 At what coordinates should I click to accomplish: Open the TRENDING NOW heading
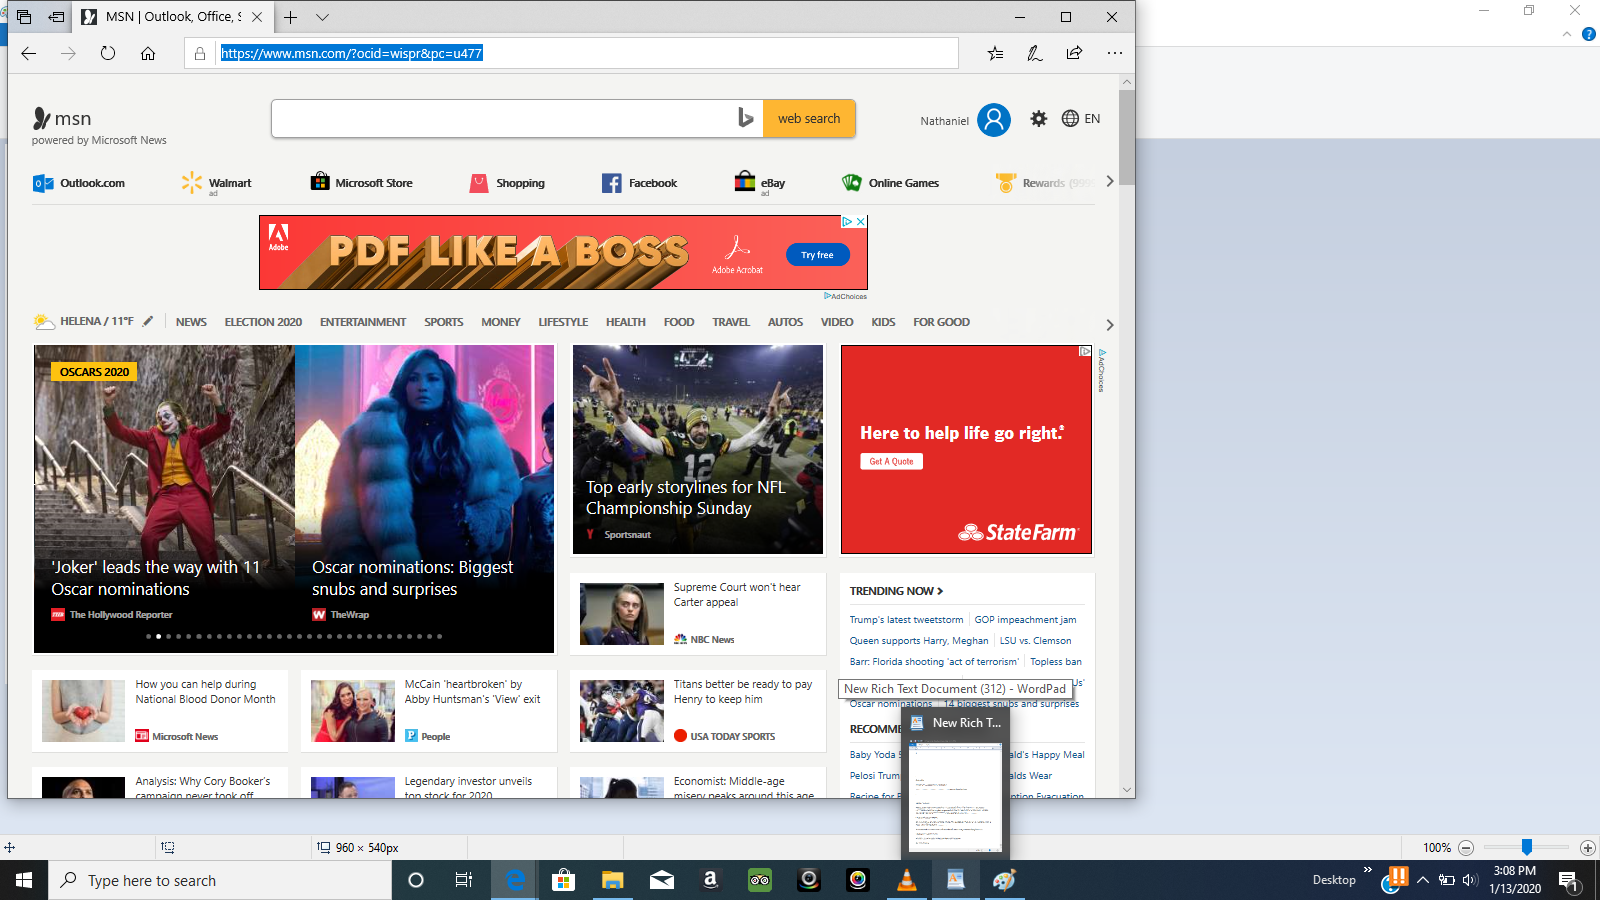click(x=896, y=591)
